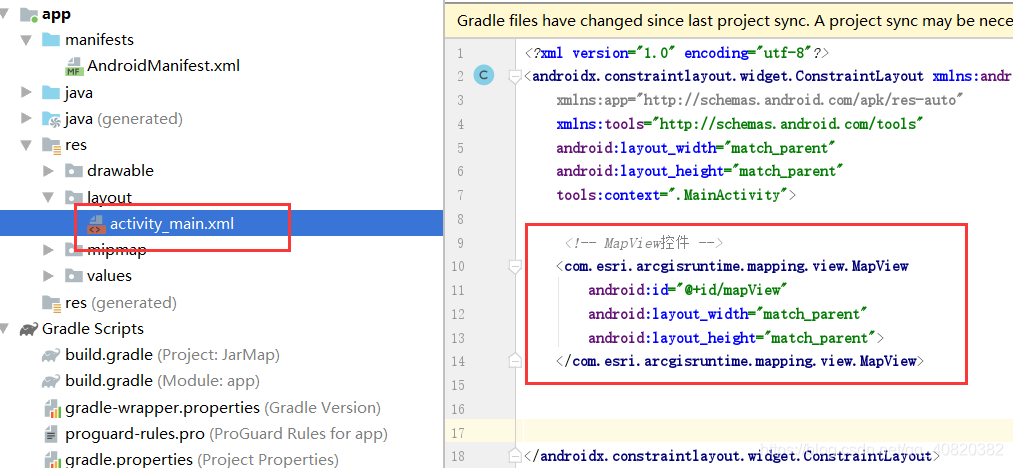Collapse the res folder arrow

pyautogui.click(x=26, y=145)
